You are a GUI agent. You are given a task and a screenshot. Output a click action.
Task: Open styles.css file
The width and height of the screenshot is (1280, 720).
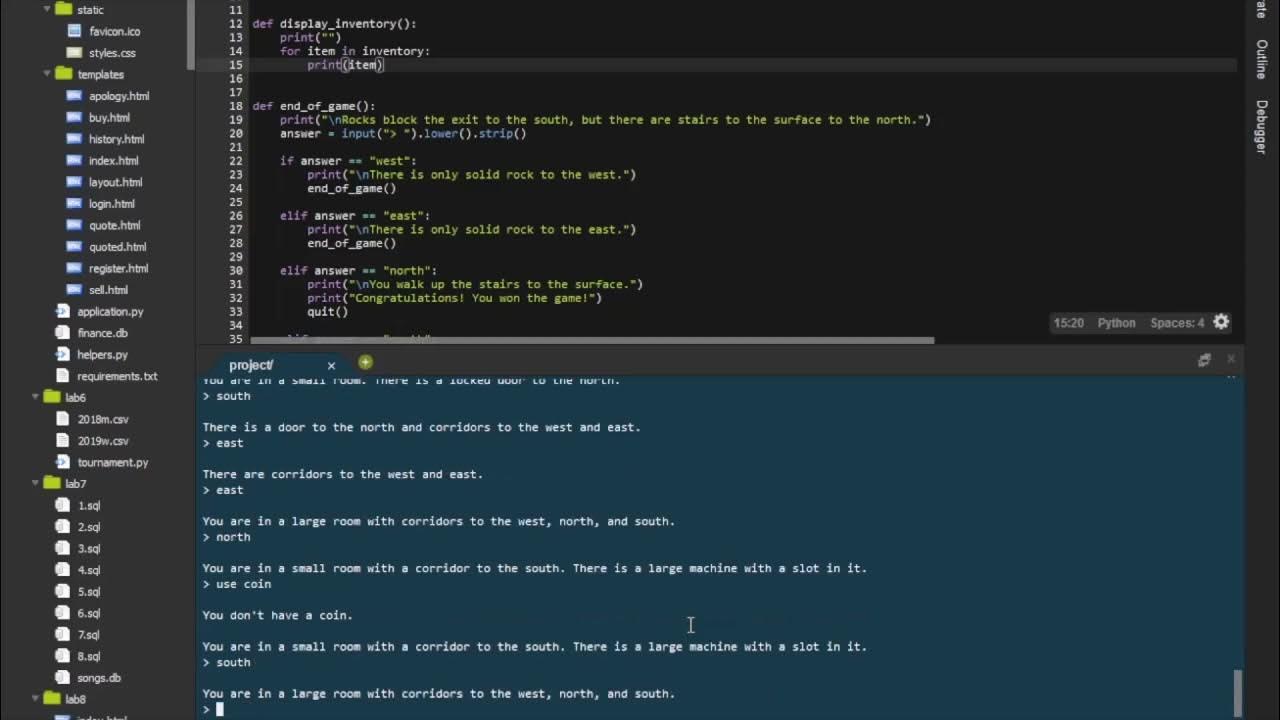(x=112, y=53)
